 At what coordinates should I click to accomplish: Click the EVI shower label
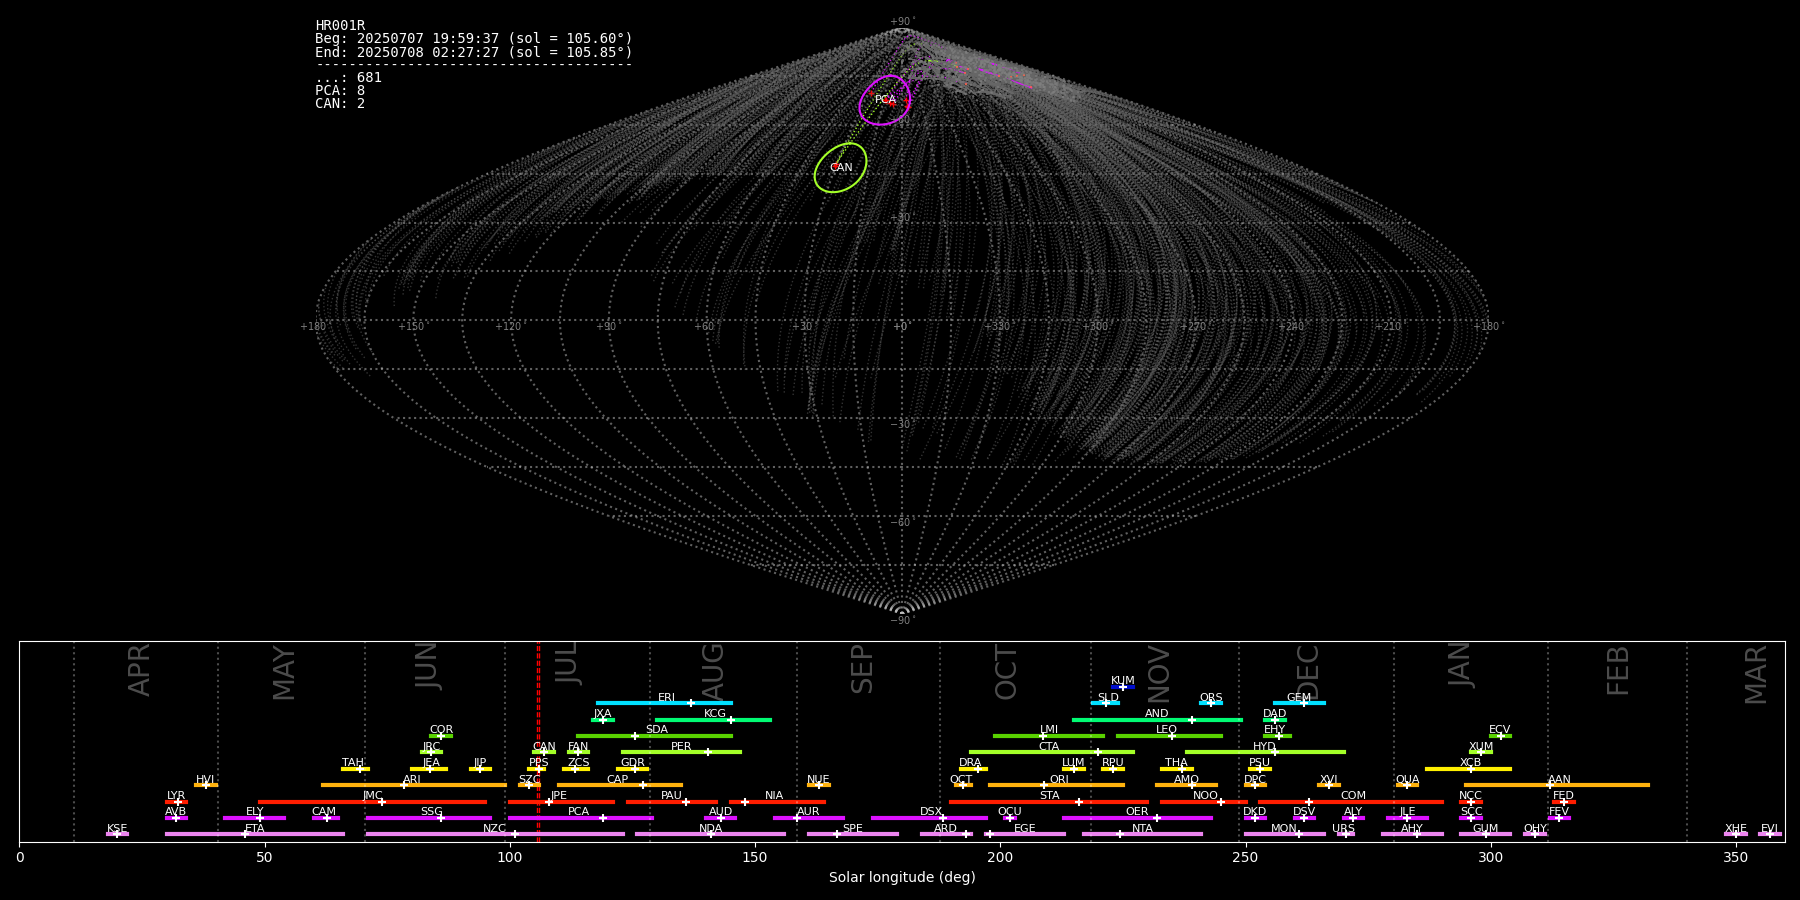1769,829
